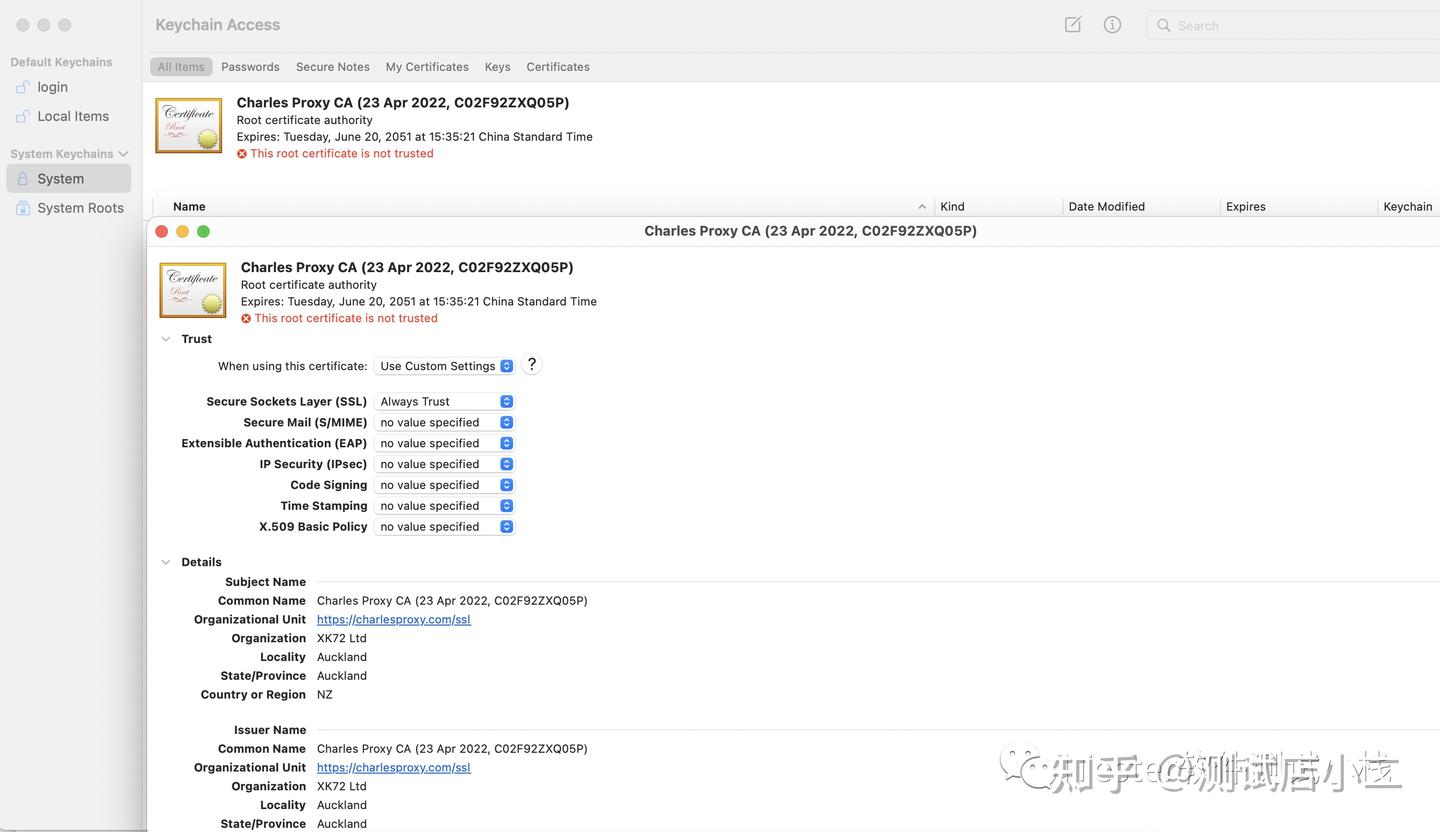
Task: Open Subject Name charlesproxy.com/ssl link
Action: tap(394, 620)
